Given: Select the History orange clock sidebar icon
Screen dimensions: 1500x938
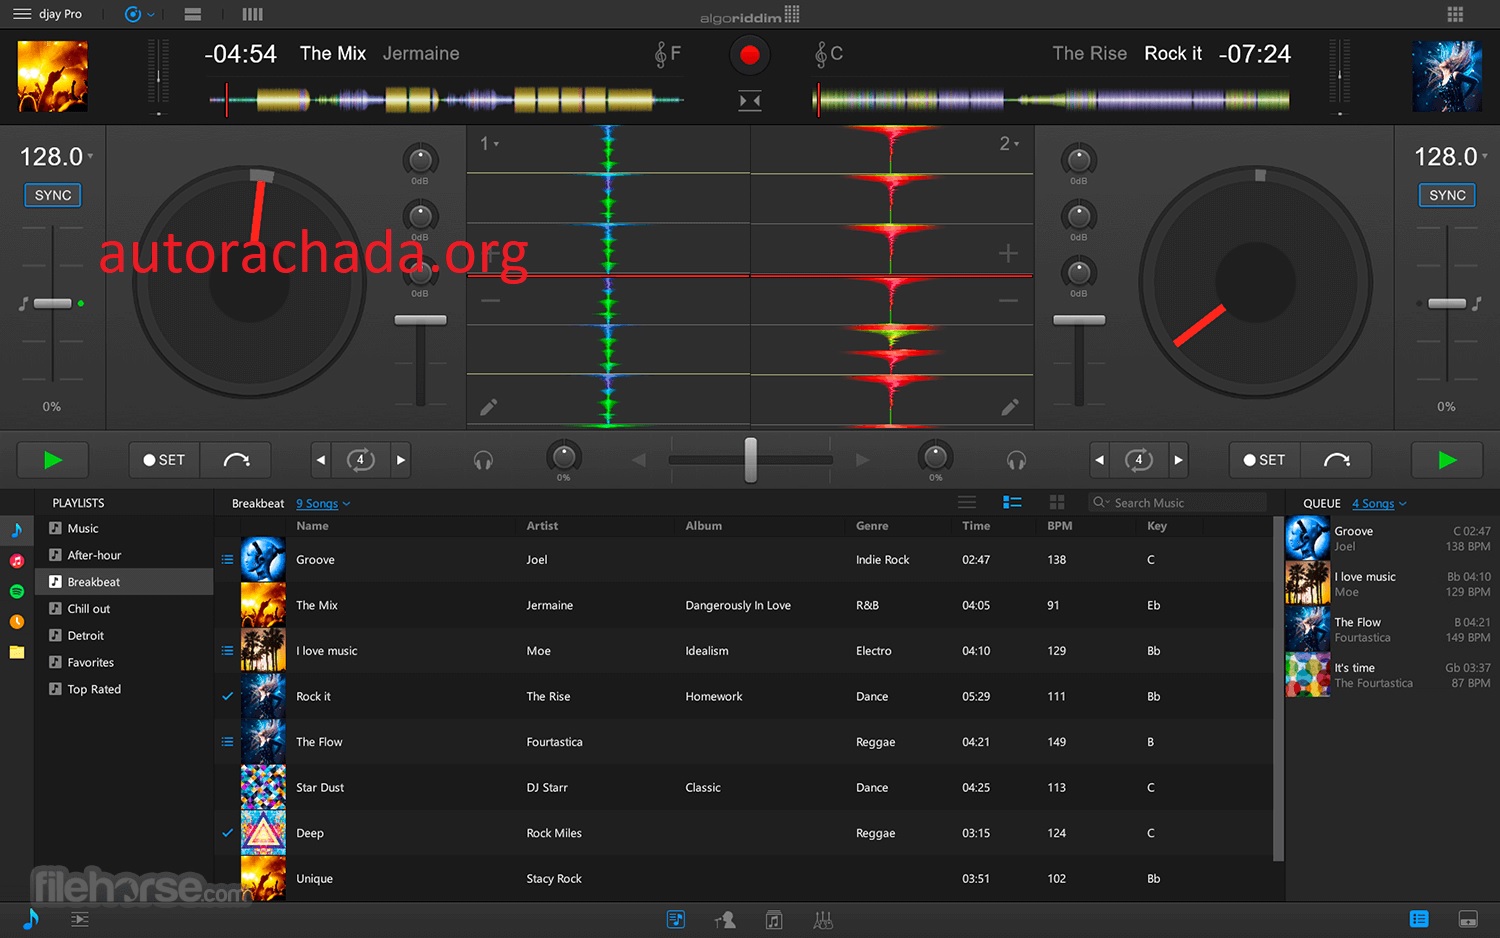Looking at the screenshot, I should tap(17, 621).
